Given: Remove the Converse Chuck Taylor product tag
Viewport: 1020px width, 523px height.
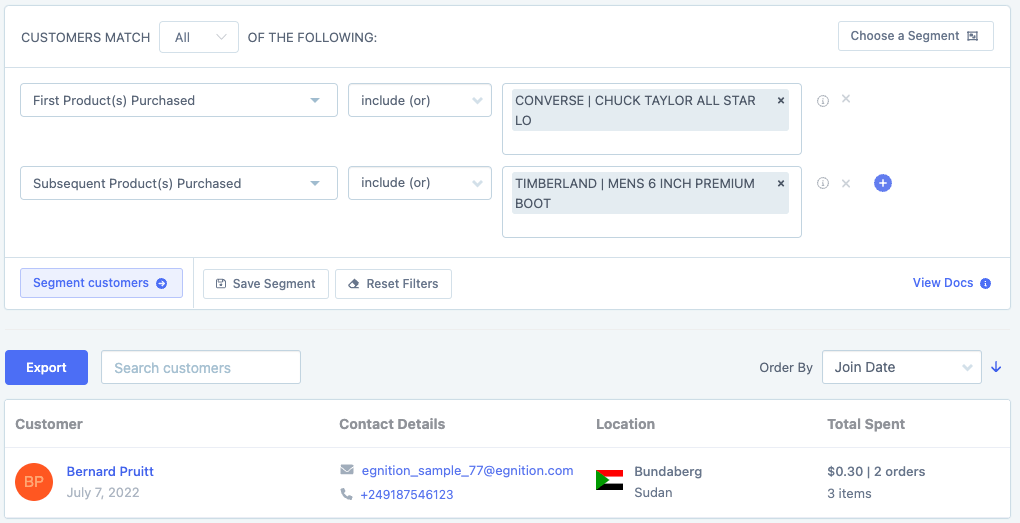Looking at the screenshot, I should 781,100.
